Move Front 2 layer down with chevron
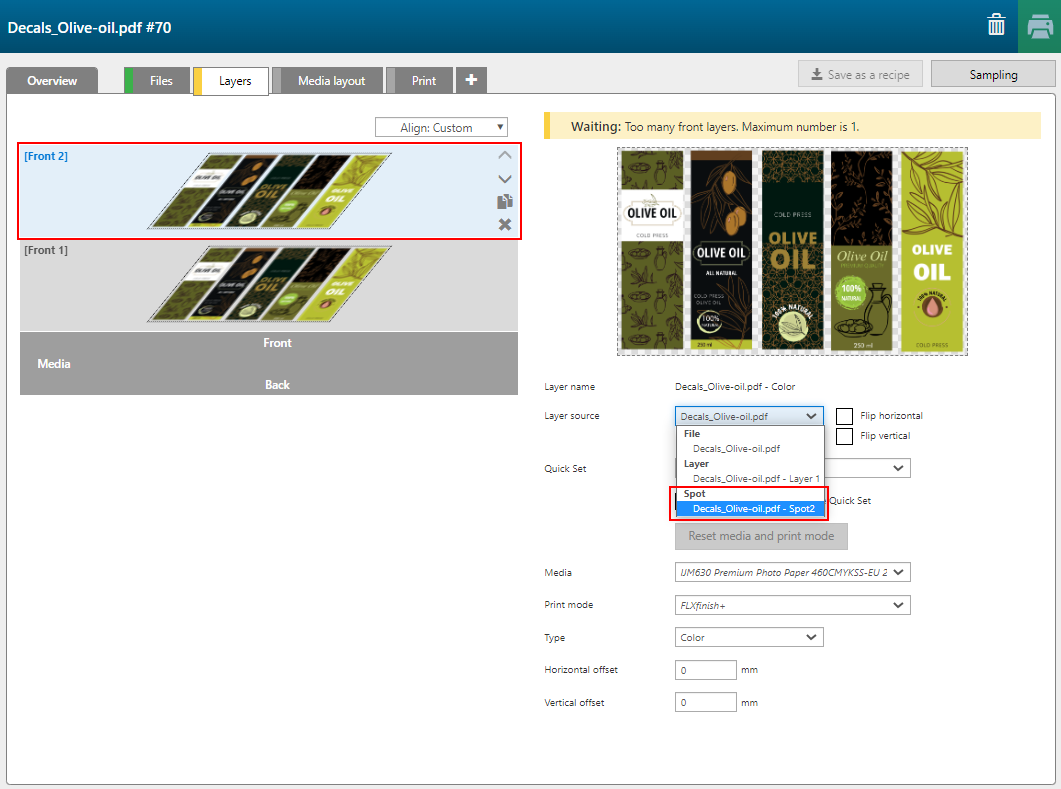This screenshot has width=1061, height=789. click(x=505, y=178)
